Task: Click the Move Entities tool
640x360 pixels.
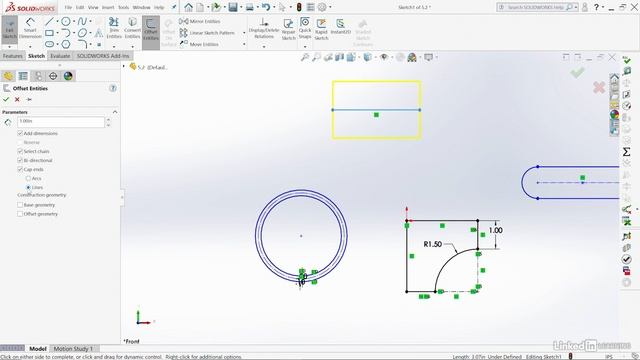Action: 199,44
